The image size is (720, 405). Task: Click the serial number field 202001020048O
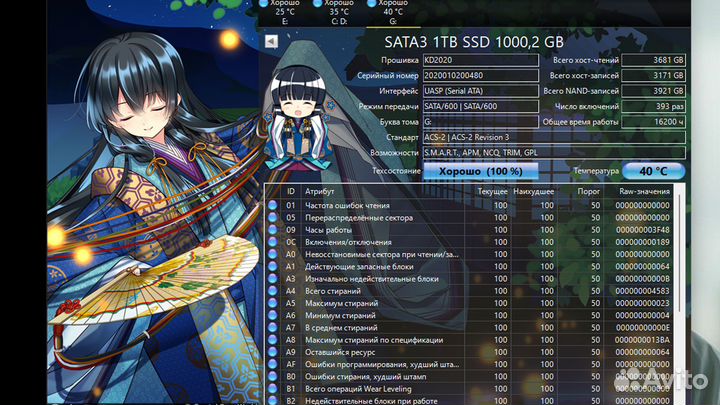pyautogui.click(x=480, y=75)
